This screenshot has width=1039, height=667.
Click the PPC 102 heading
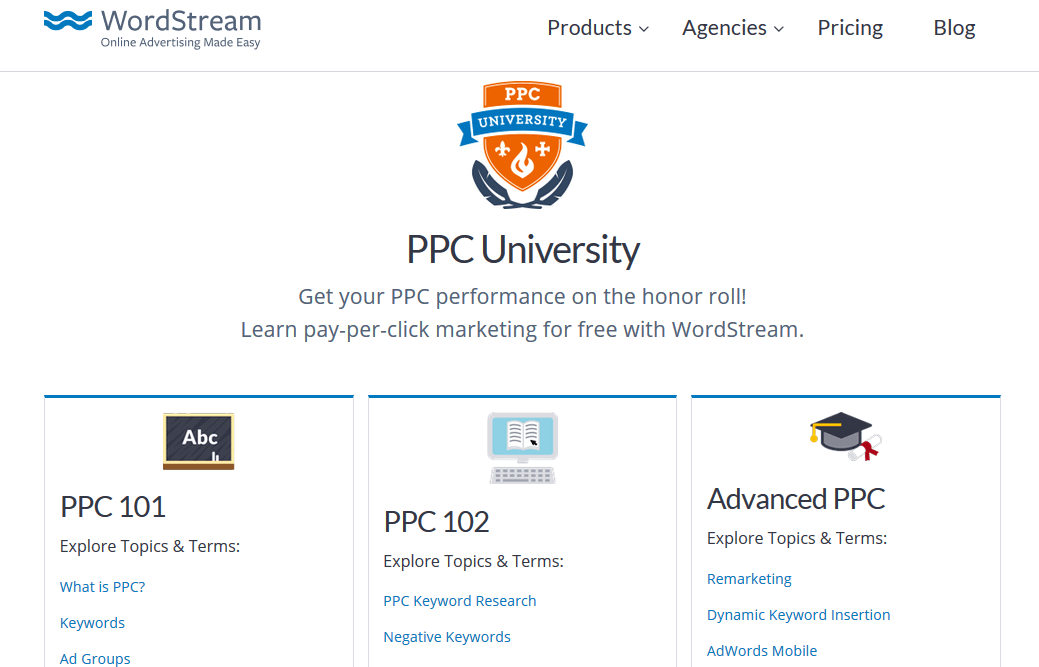pos(436,522)
